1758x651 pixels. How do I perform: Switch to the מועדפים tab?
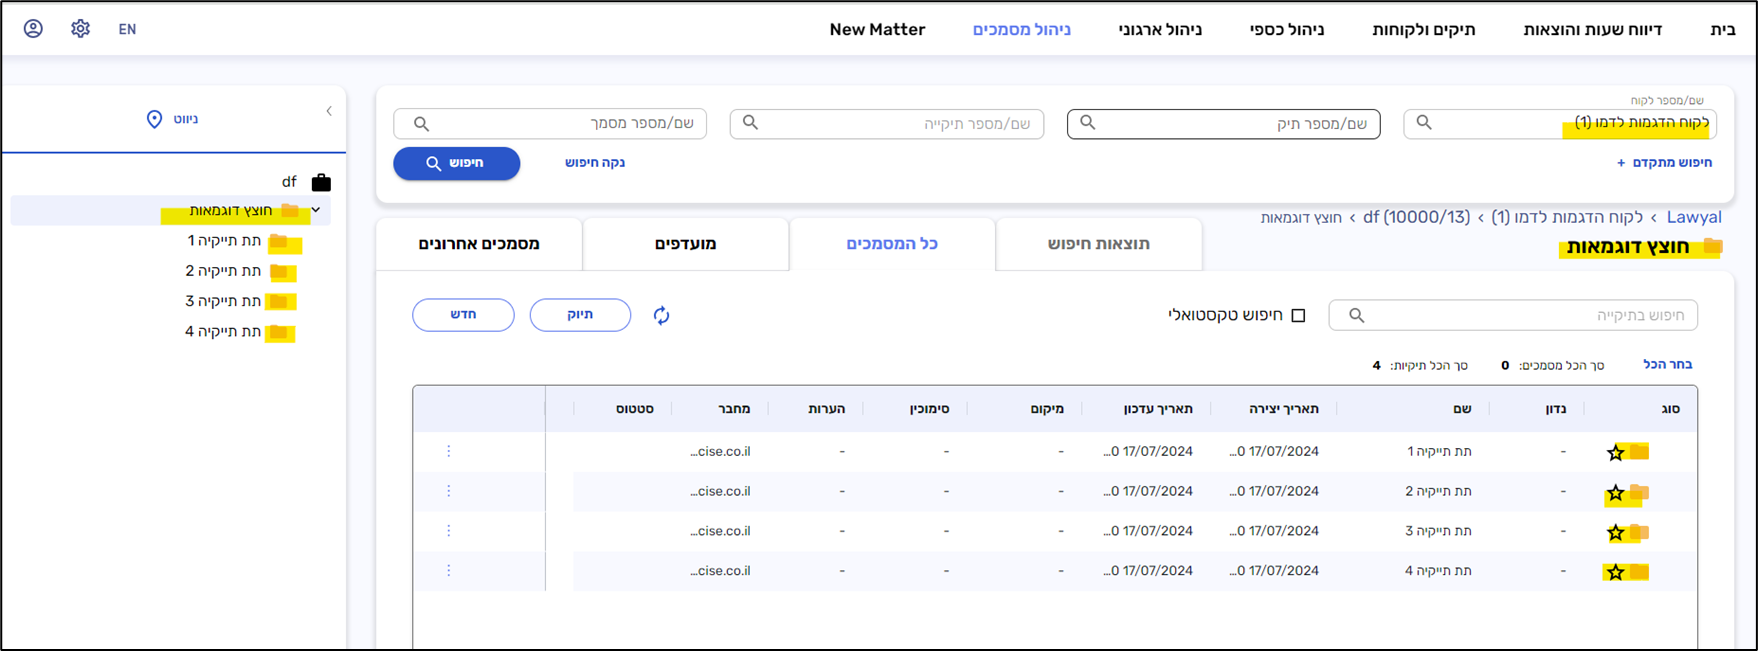[685, 244]
